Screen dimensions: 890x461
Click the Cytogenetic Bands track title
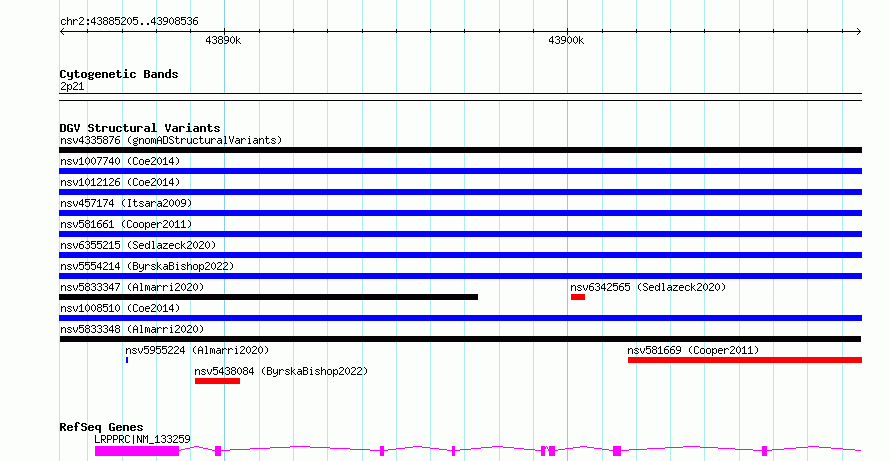point(119,74)
